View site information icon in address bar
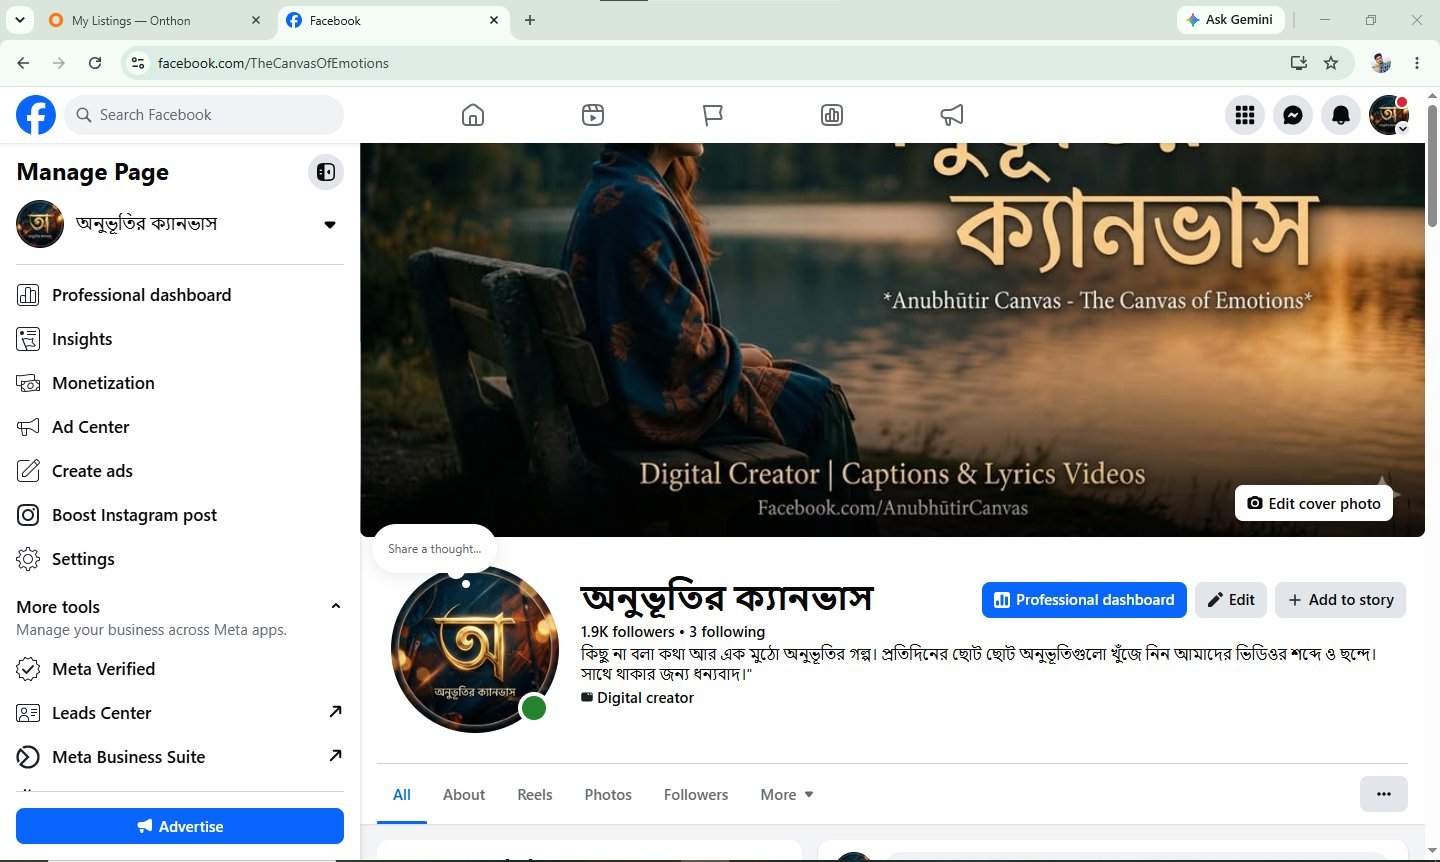 coord(139,63)
